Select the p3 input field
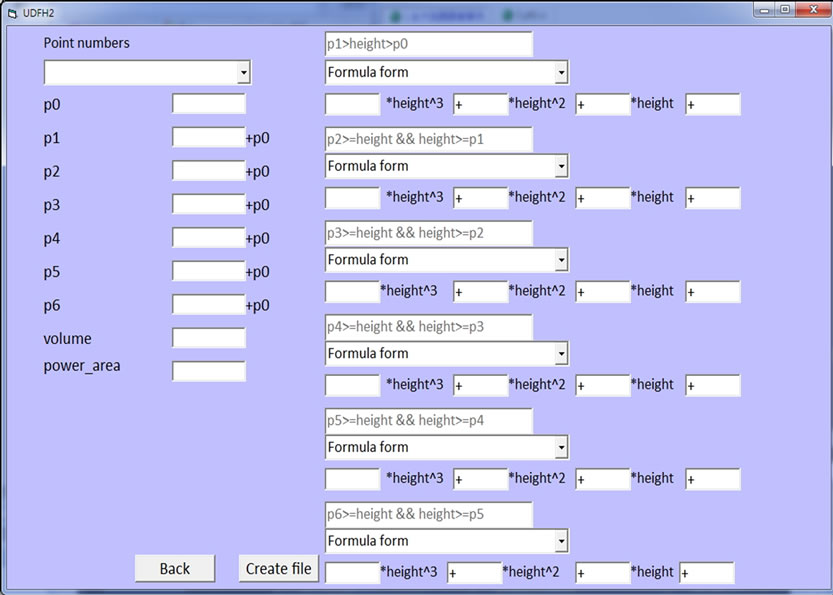Image resolution: width=833 pixels, height=595 pixels. pos(208,205)
